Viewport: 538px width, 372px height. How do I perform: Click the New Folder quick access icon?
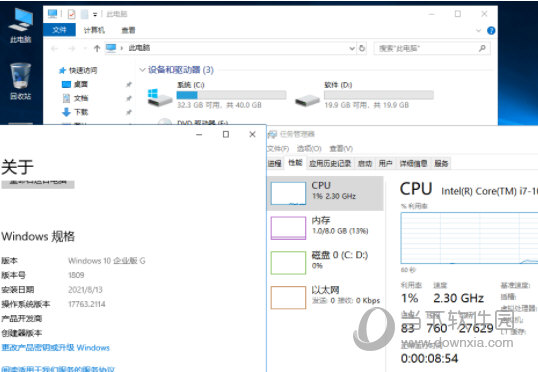(84, 14)
